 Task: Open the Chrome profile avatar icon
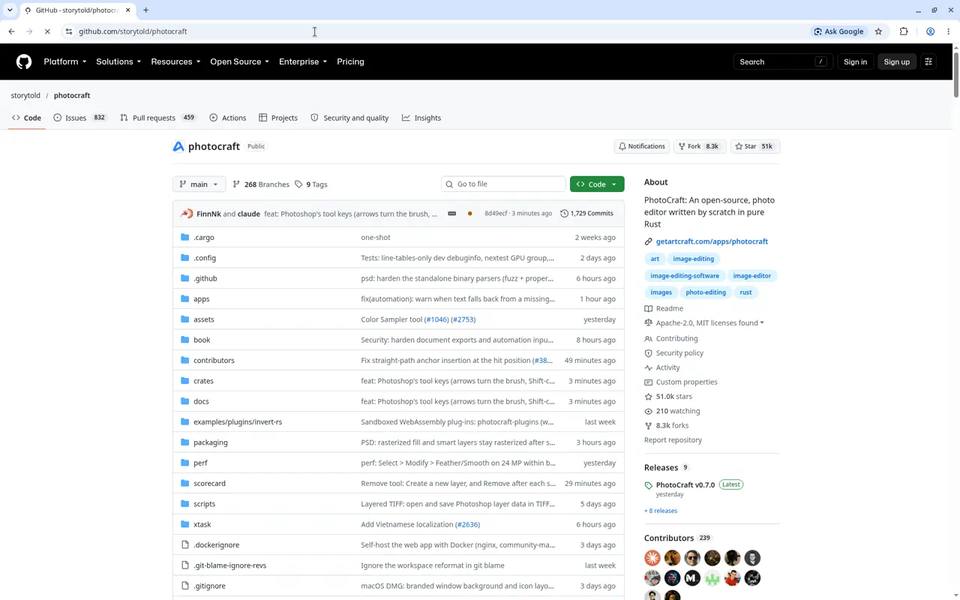(x=930, y=31)
